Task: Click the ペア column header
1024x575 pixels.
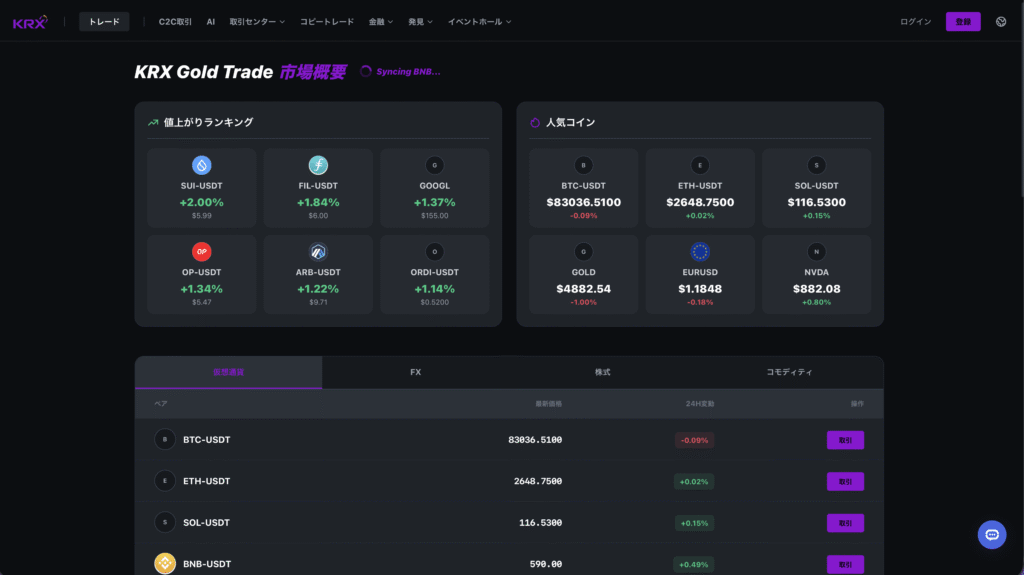Action: tap(161, 404)
